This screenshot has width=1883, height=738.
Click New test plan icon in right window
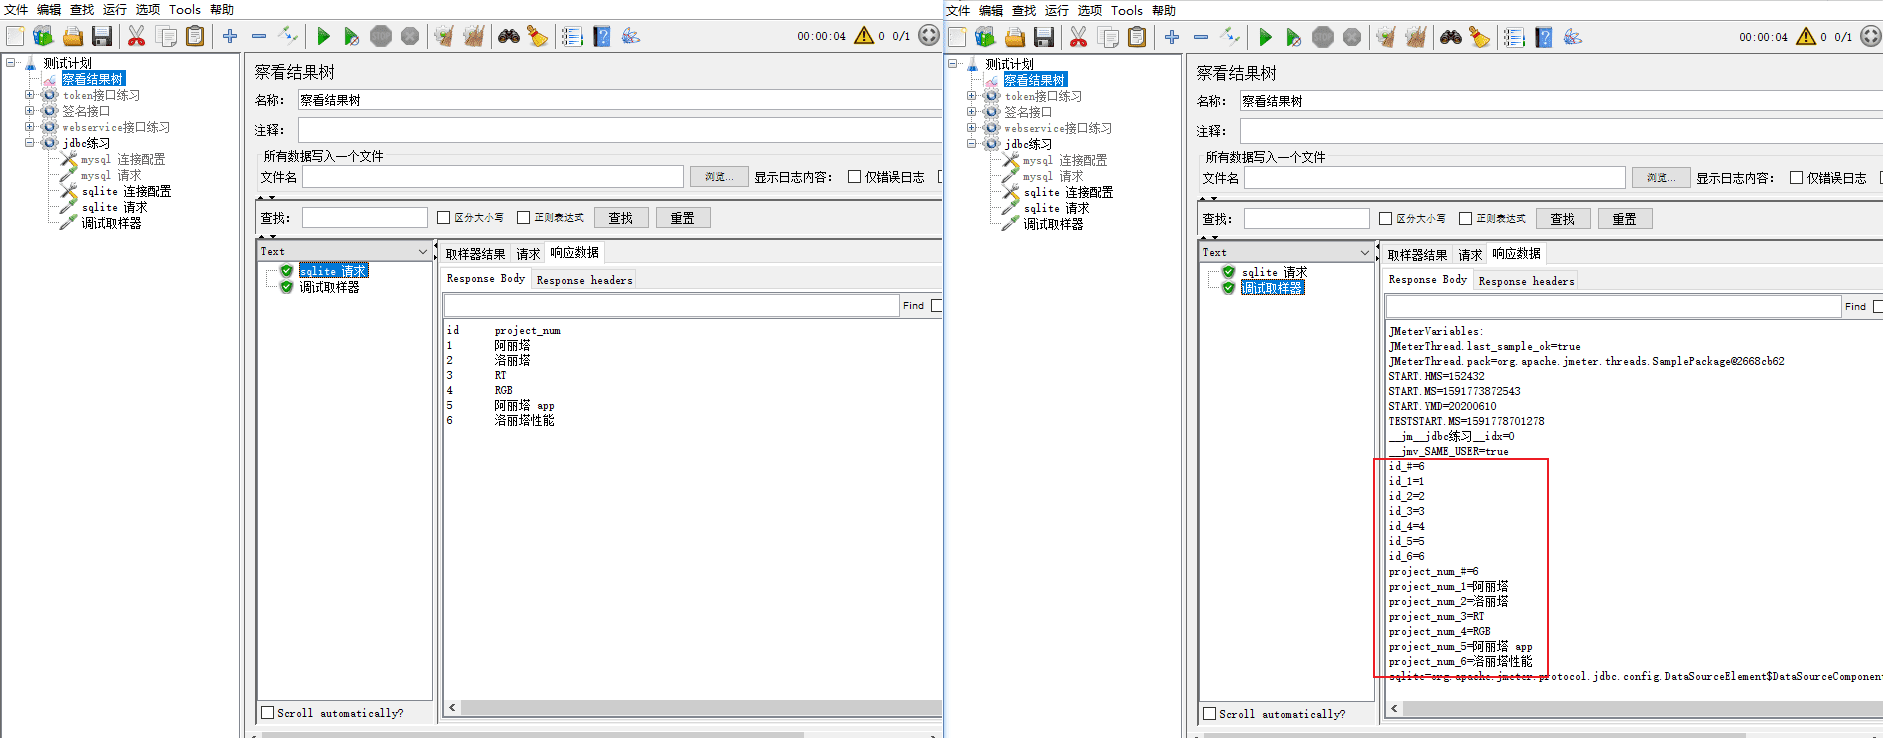point(957,37)
